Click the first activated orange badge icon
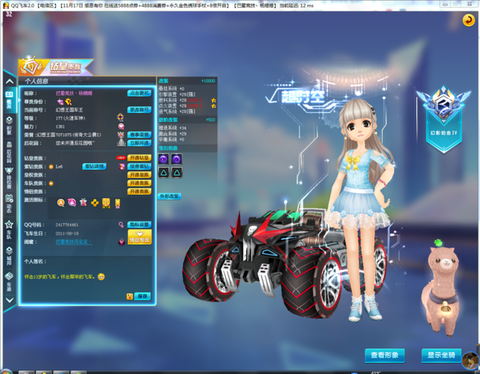480x374 pixels. coord(61,202)
